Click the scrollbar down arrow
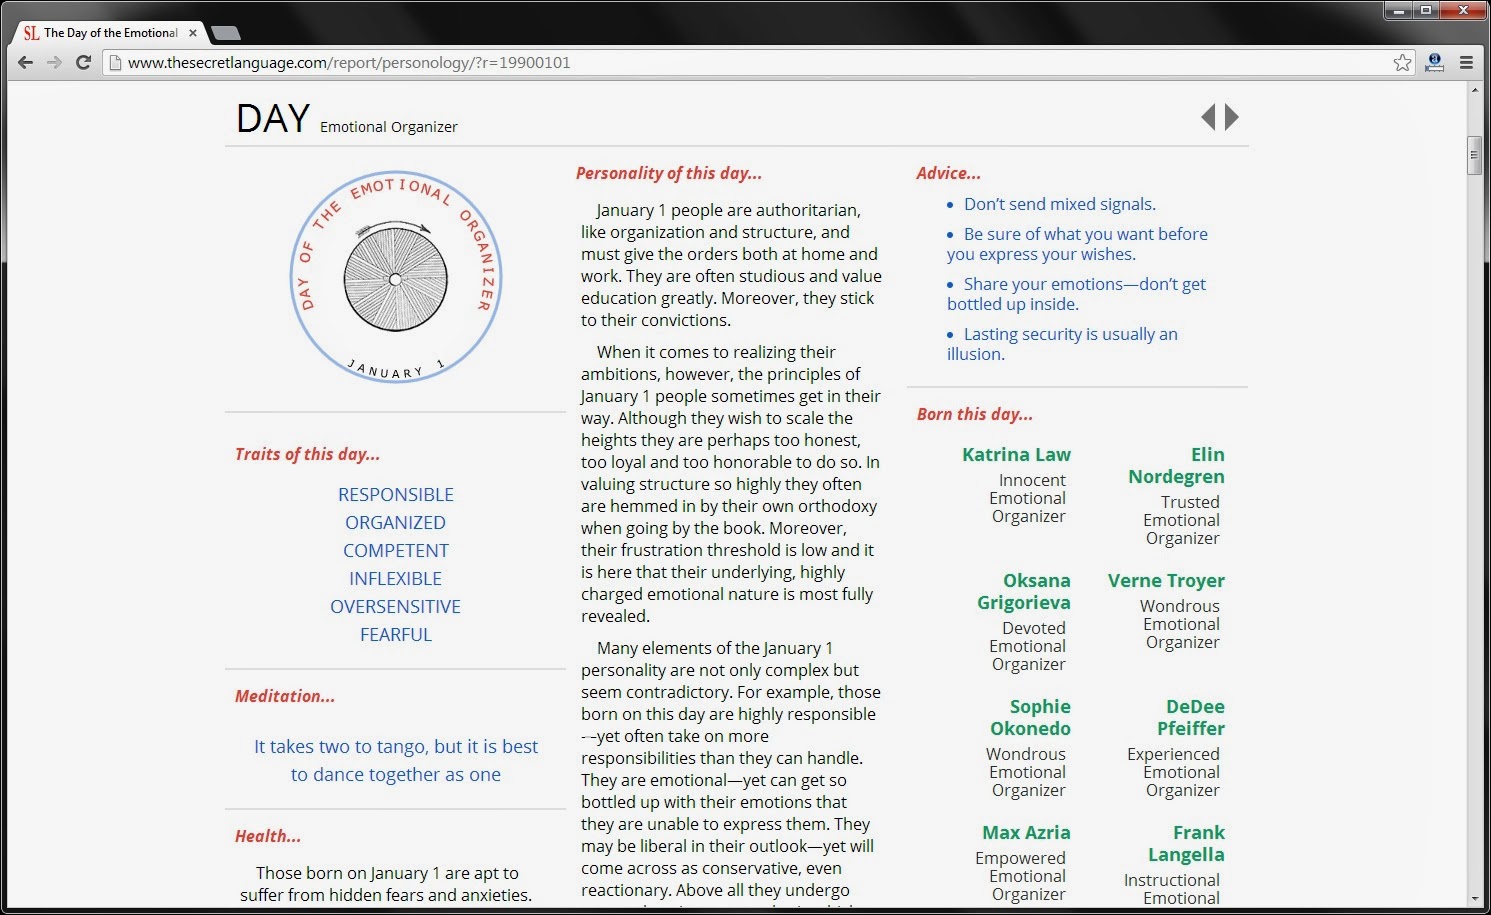Screen dimensions: 1491x915 (1474, 899)
